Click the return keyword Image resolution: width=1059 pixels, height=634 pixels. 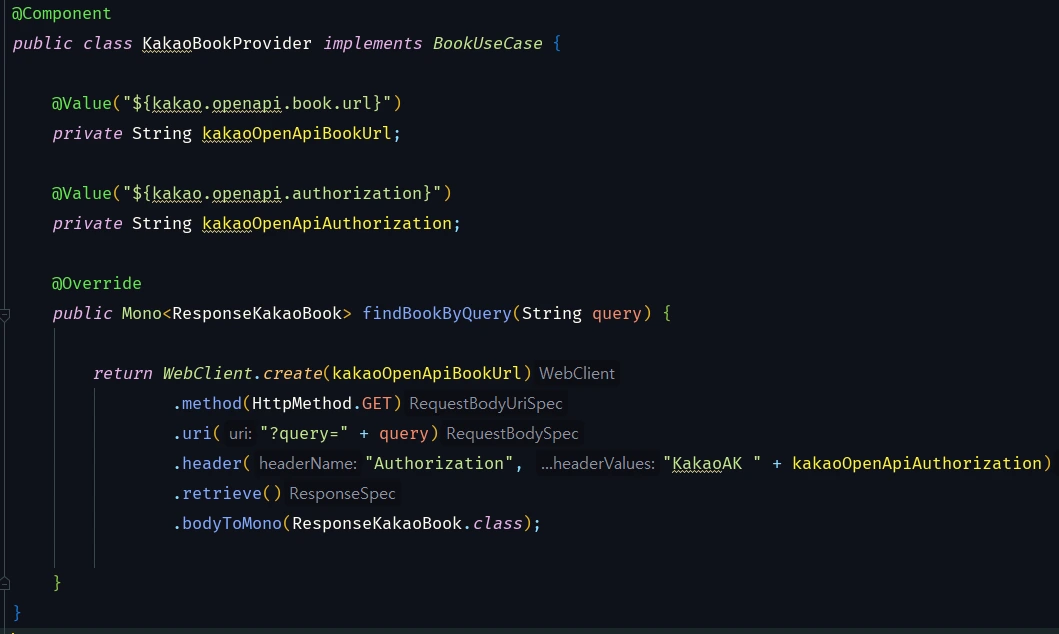[x=122, y=373]
